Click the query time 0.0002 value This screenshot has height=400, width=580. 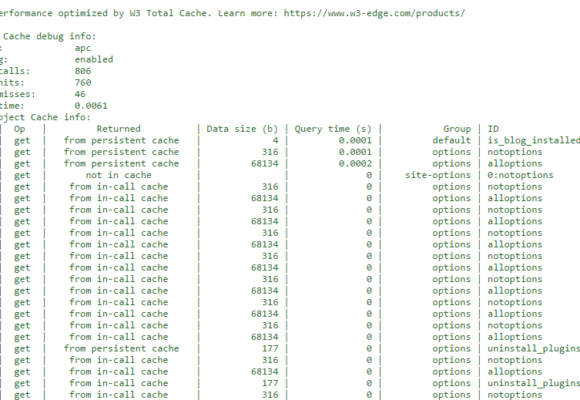(355, 164)
